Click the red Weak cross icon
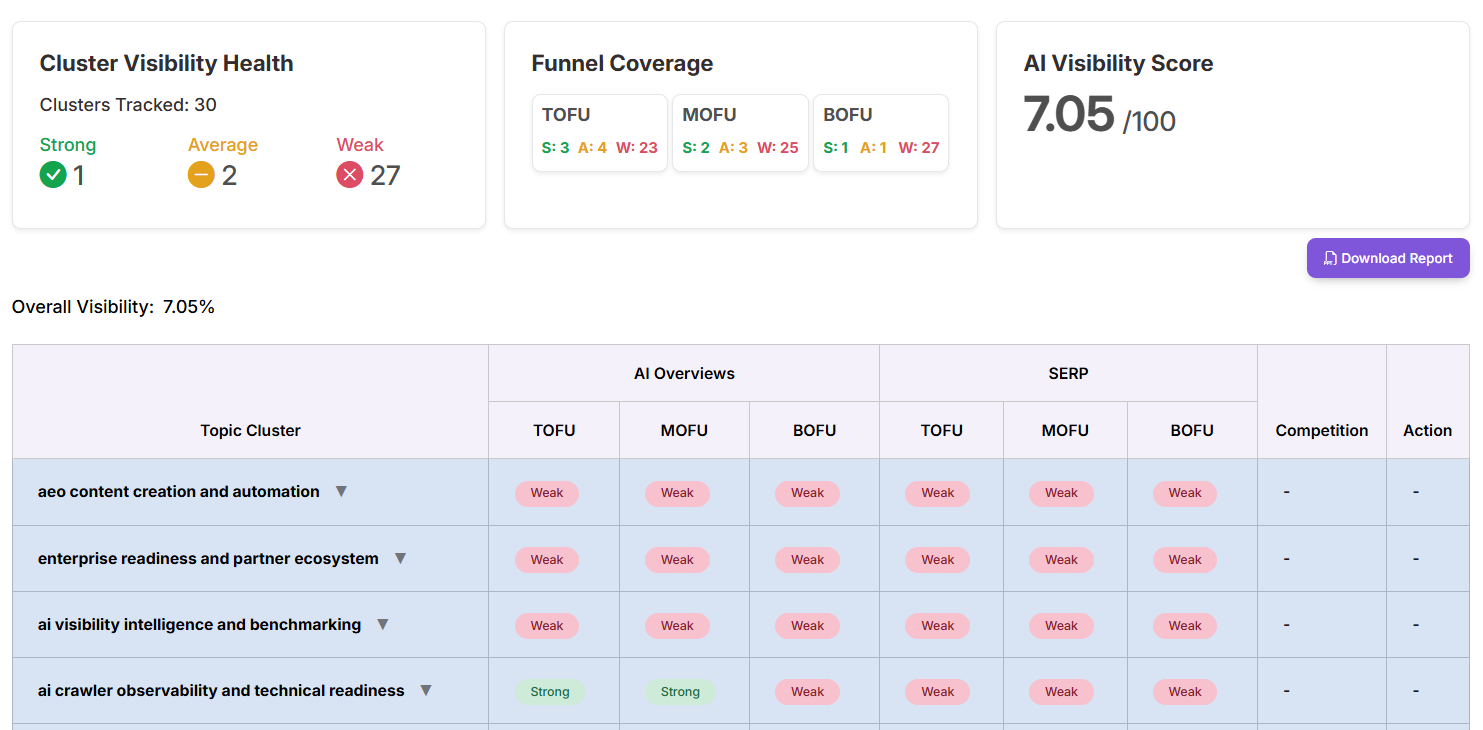 tap(349, 175)
